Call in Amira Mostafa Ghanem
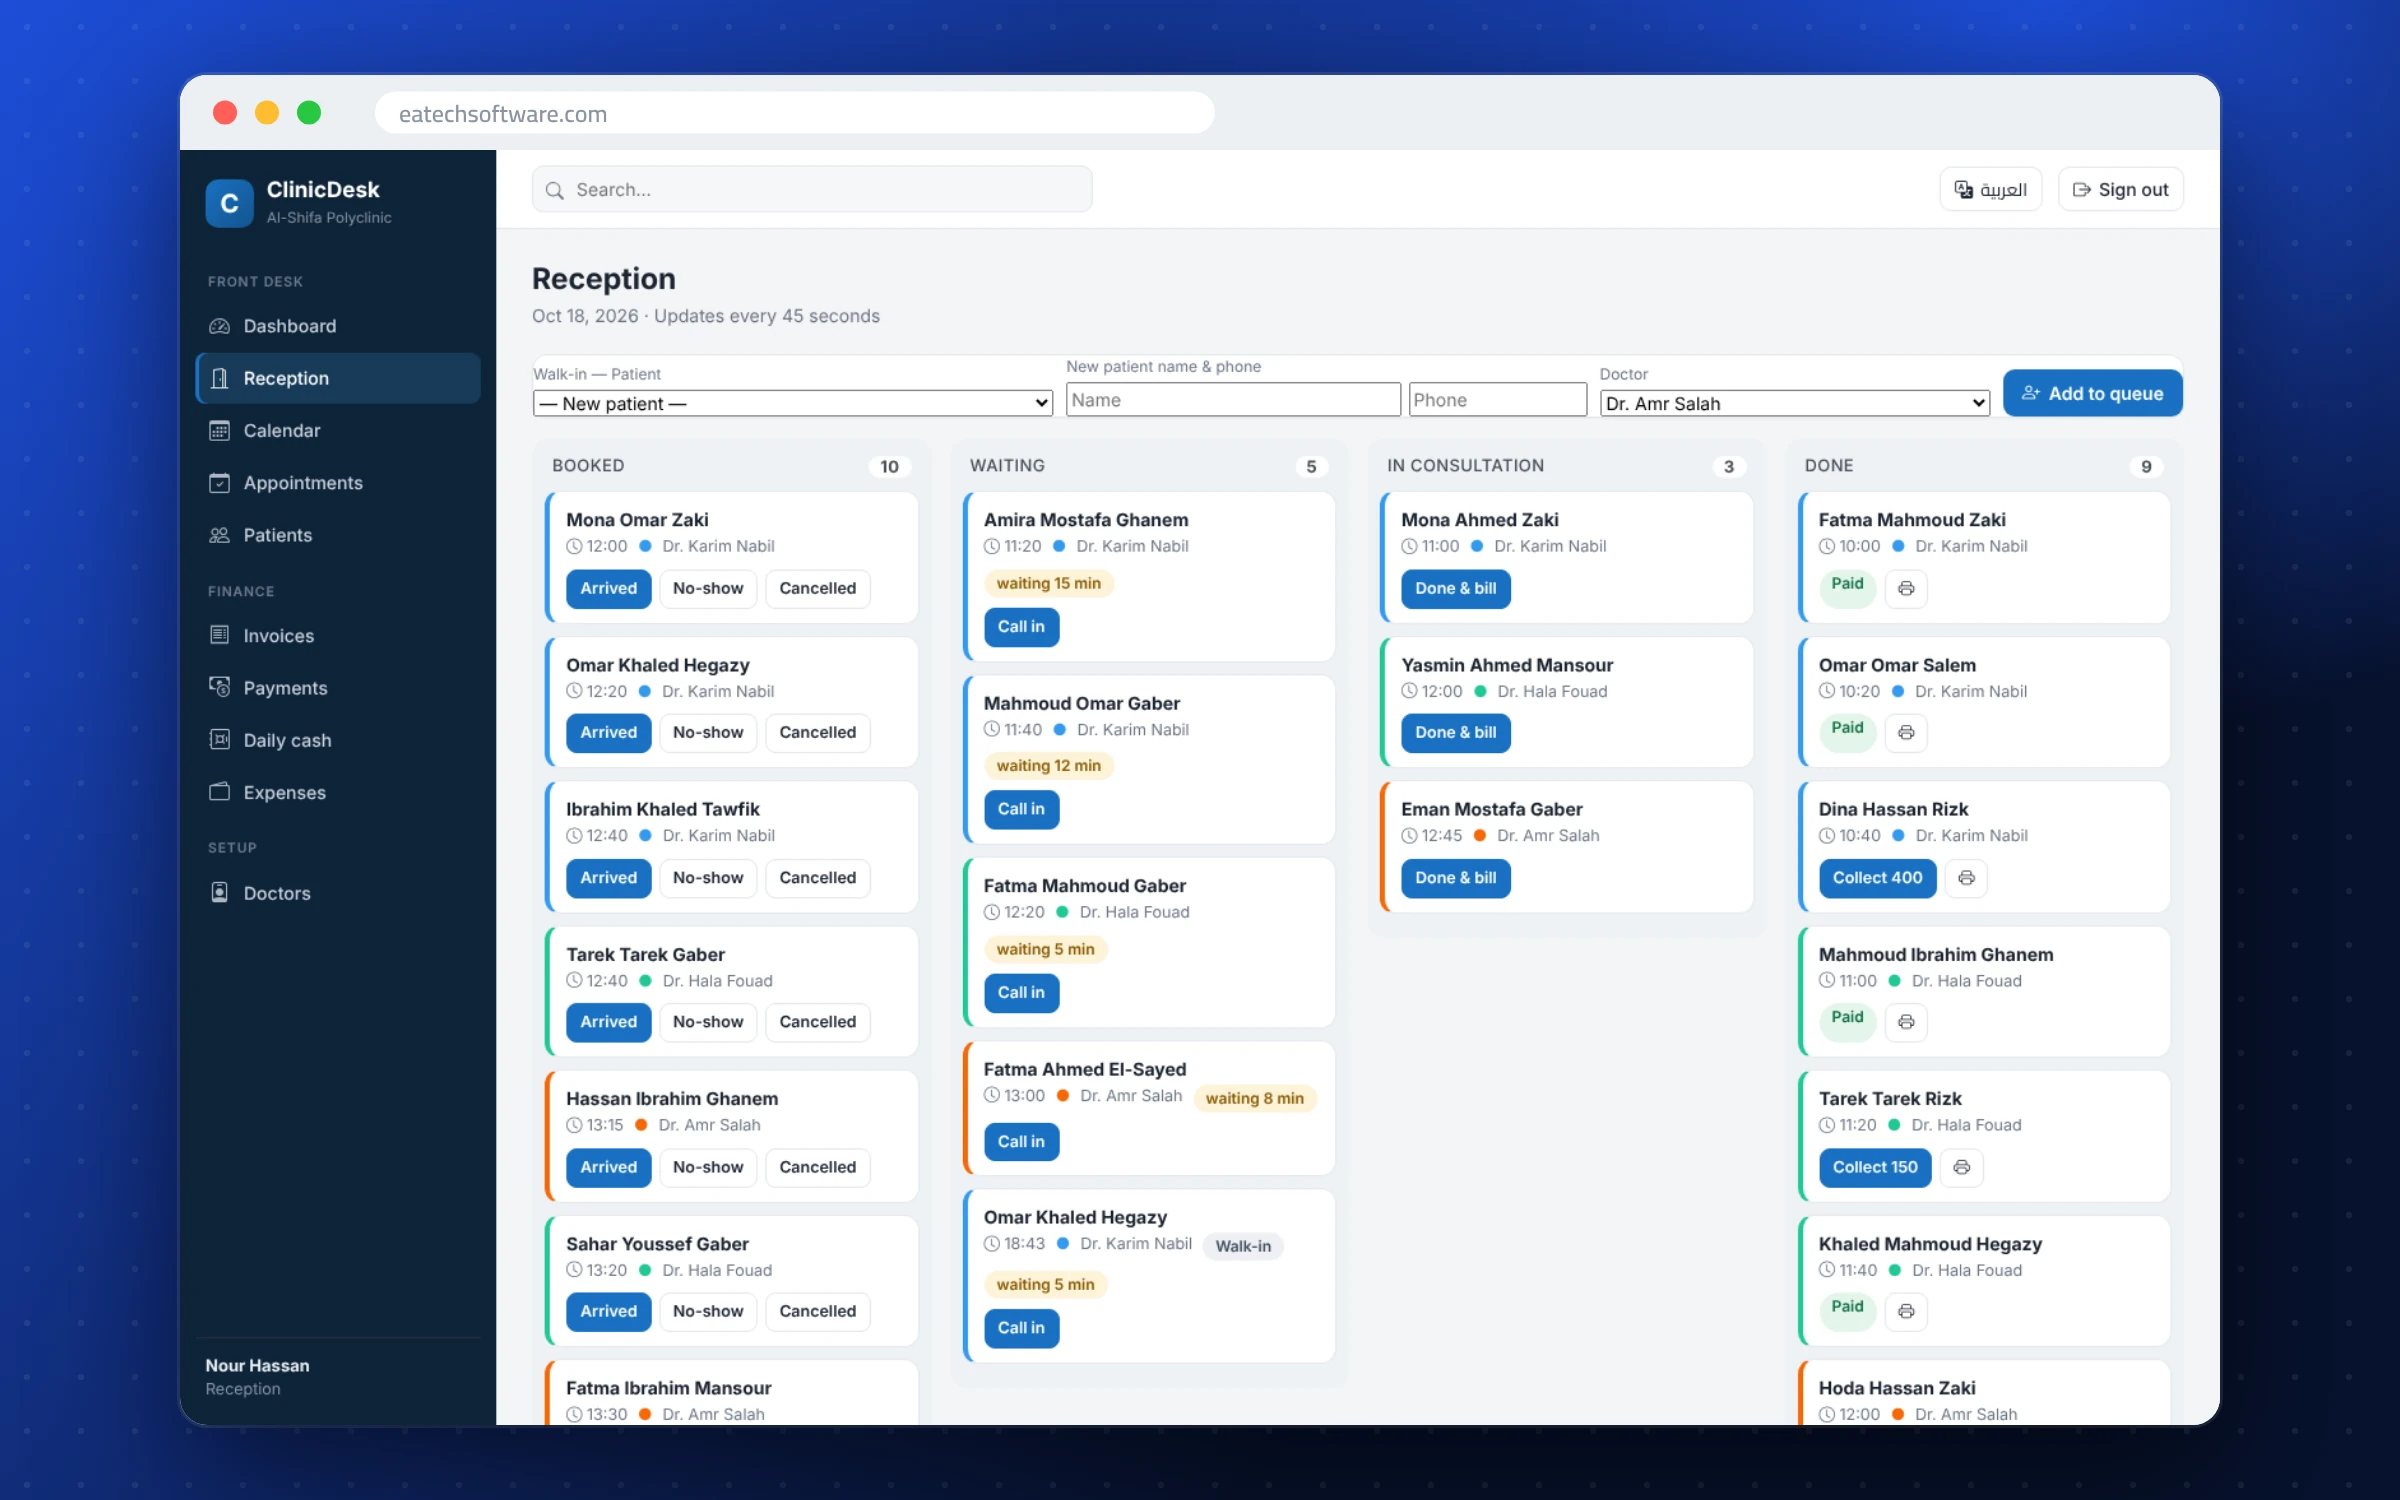Viewport: 2400px width, 1500px height. pos(1021,627)
